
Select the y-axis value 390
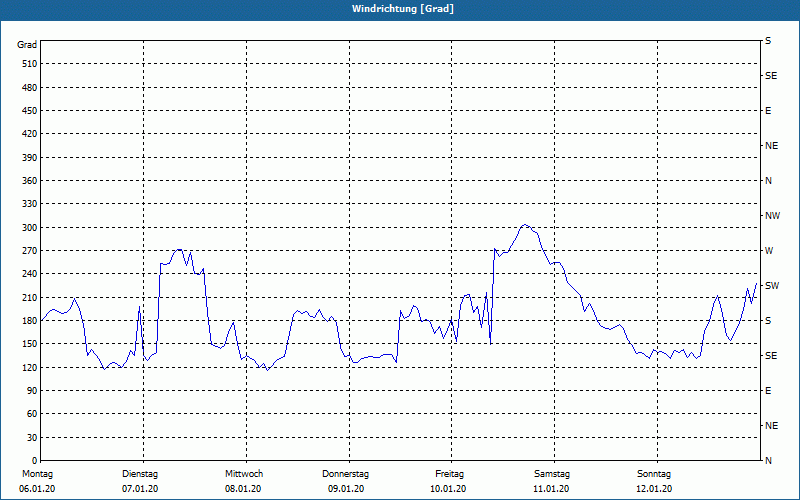(29, 158)
